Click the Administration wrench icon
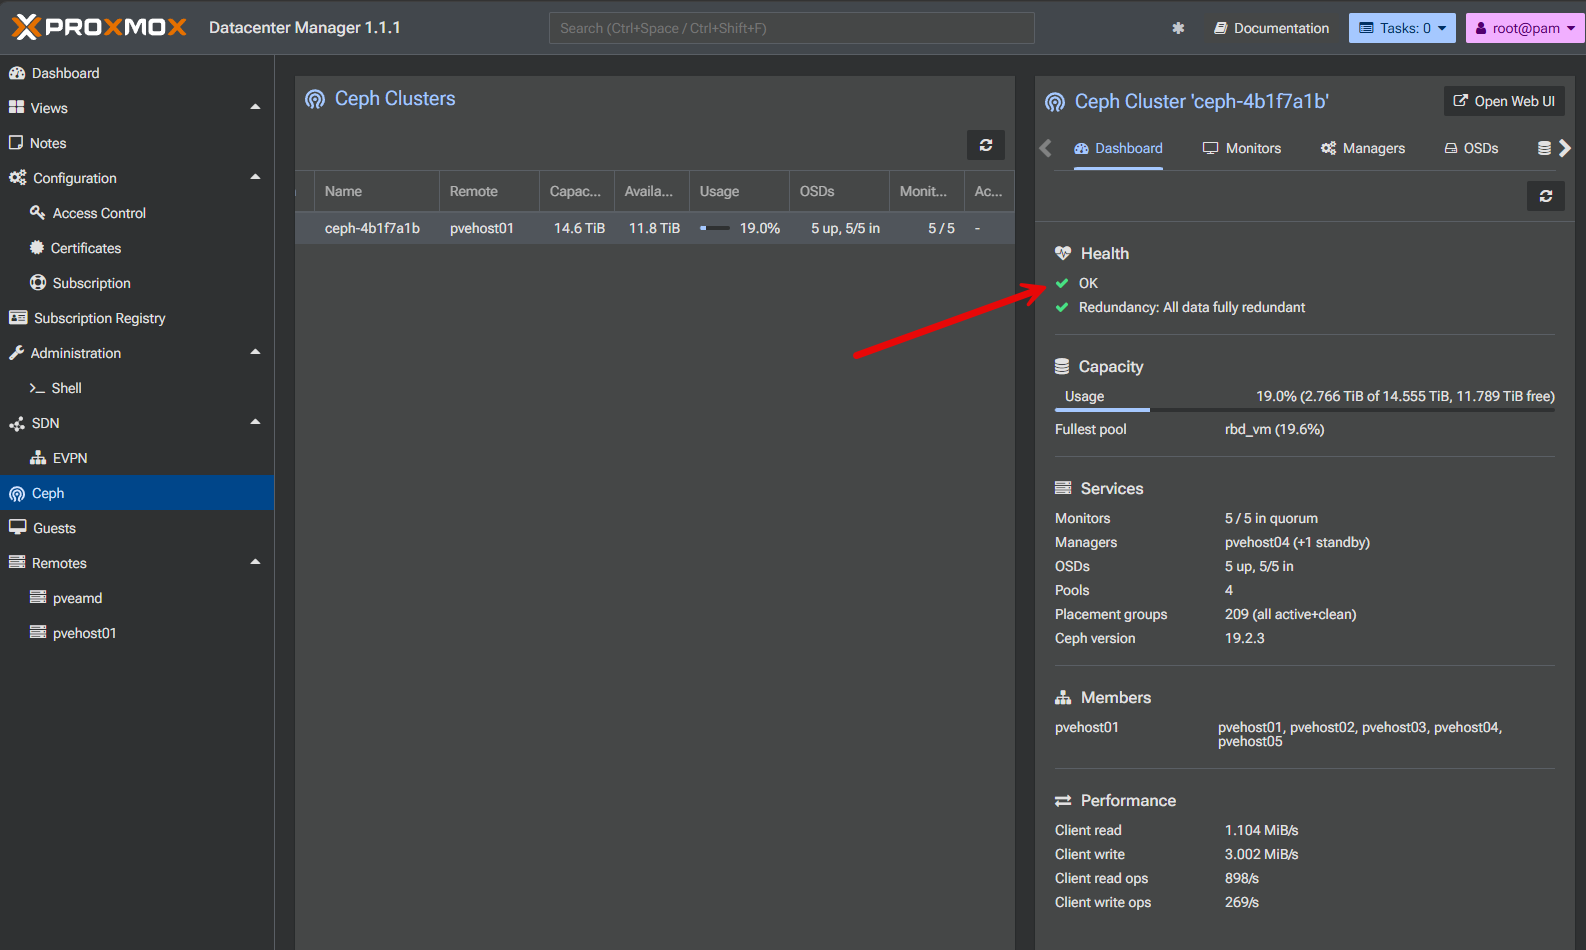1586x950 pixels. click(x=16, y=353)
